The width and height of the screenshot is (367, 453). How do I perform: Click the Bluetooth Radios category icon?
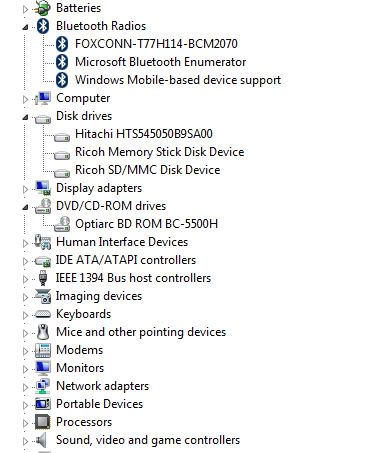[43, 26]
